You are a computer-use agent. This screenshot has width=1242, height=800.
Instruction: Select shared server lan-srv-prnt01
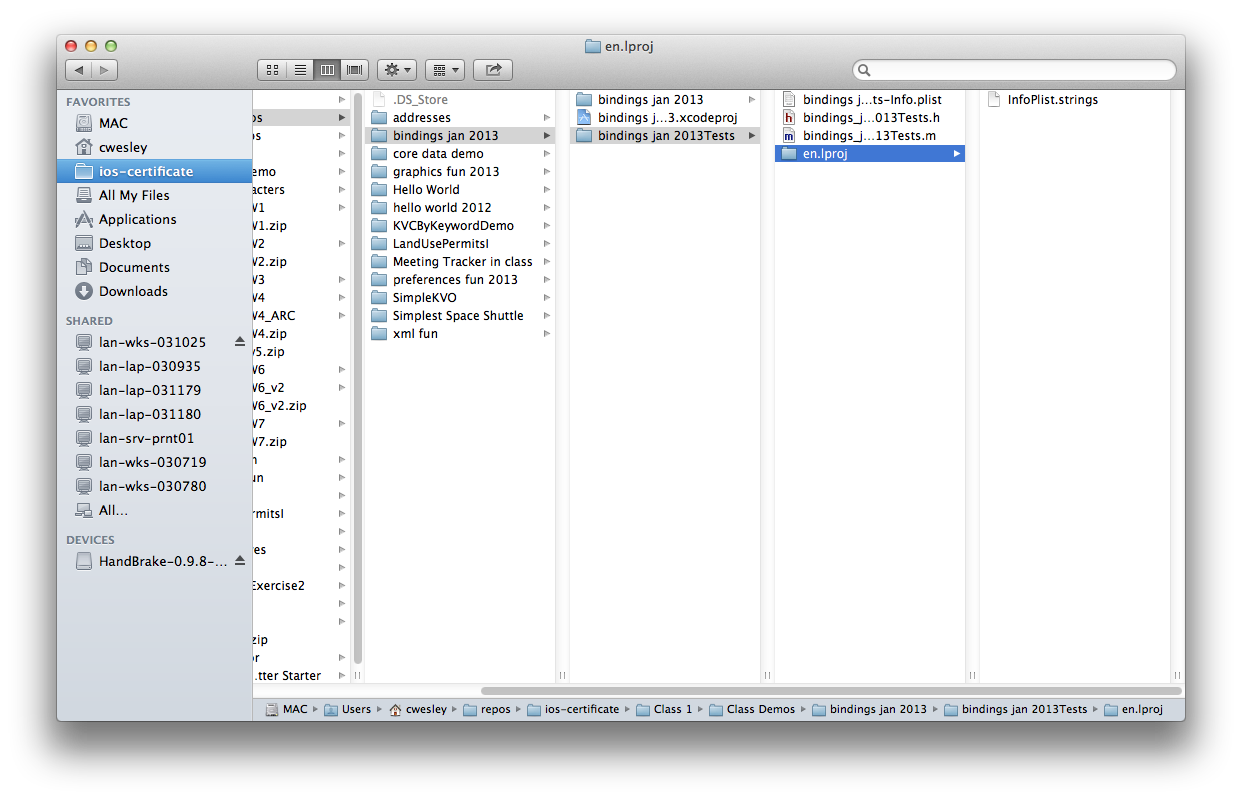pyautogui.click(x=154, y=438)
